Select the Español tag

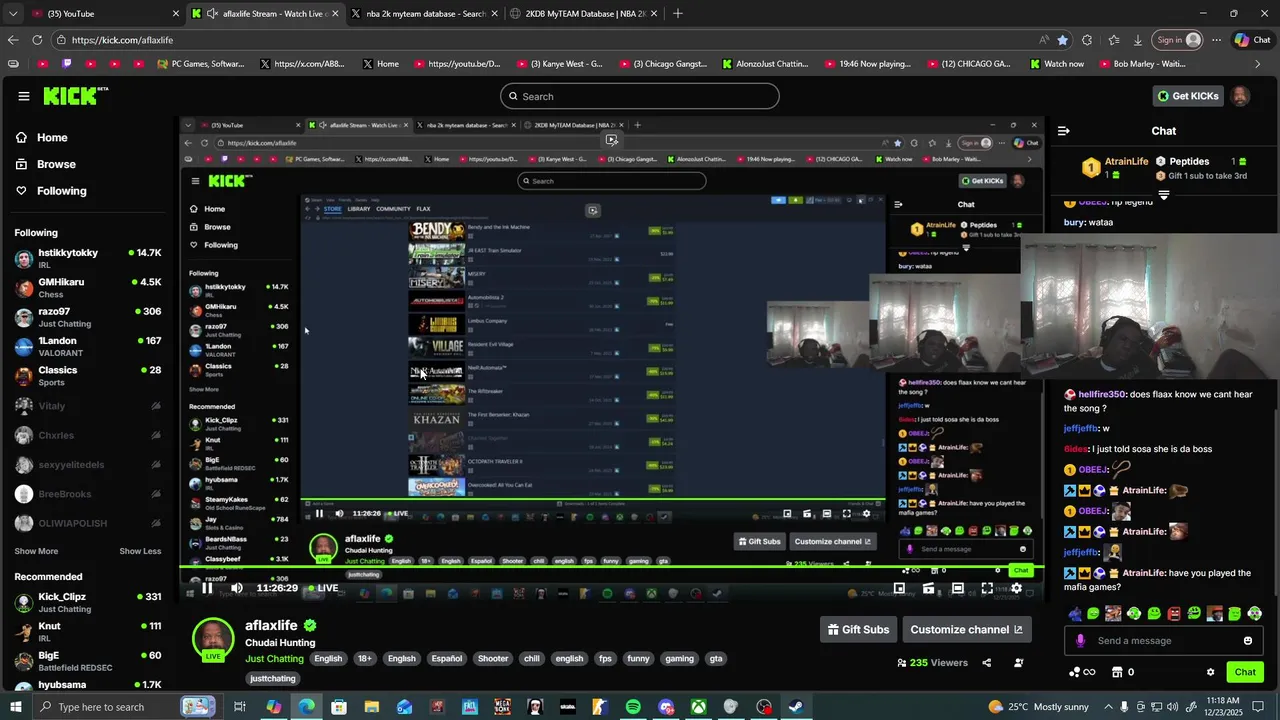447,659
